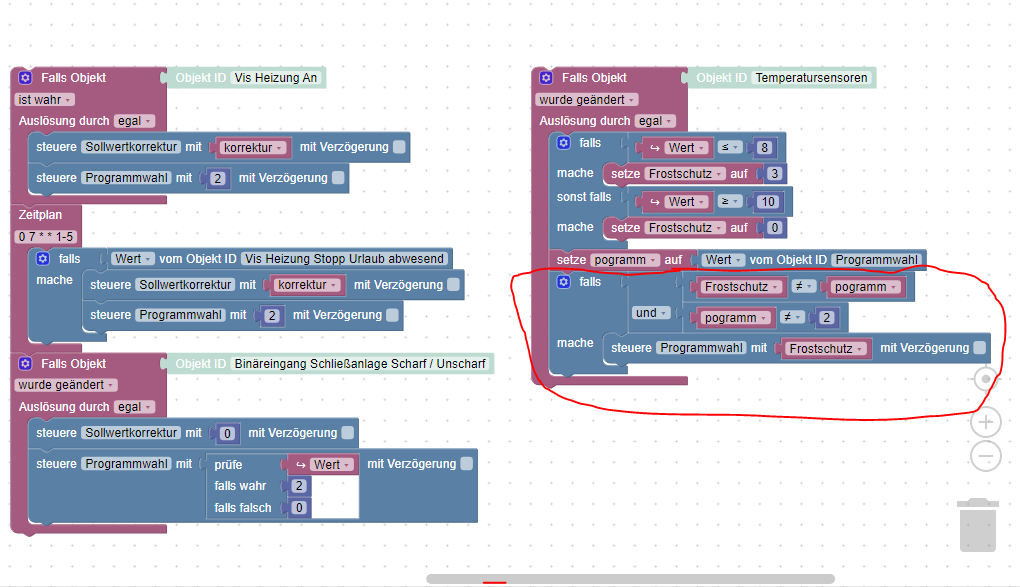Click the zoom in plus icon
This screenshot has width=1020, height=587.
point(986,422)
